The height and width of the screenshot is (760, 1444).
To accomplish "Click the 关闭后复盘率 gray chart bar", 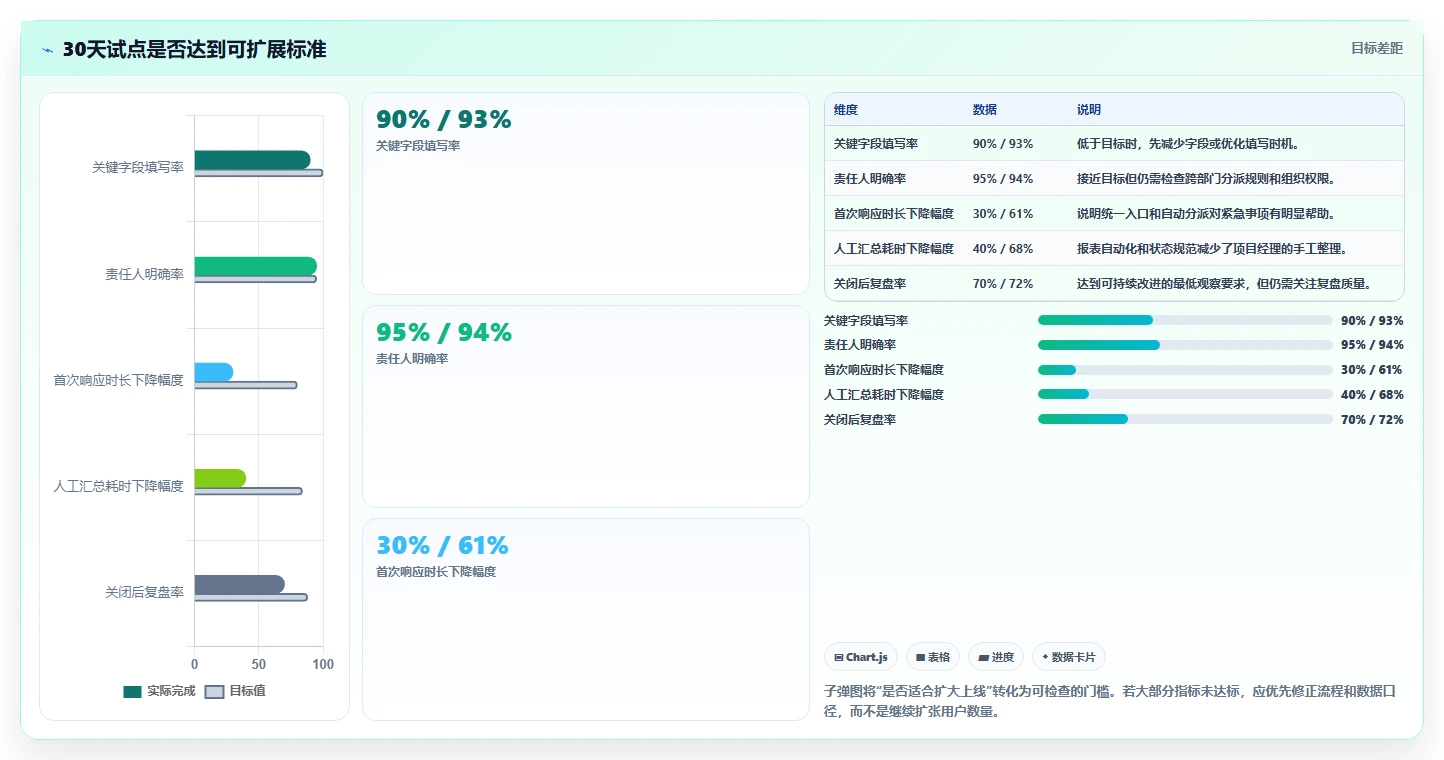I will click(239, 584).
